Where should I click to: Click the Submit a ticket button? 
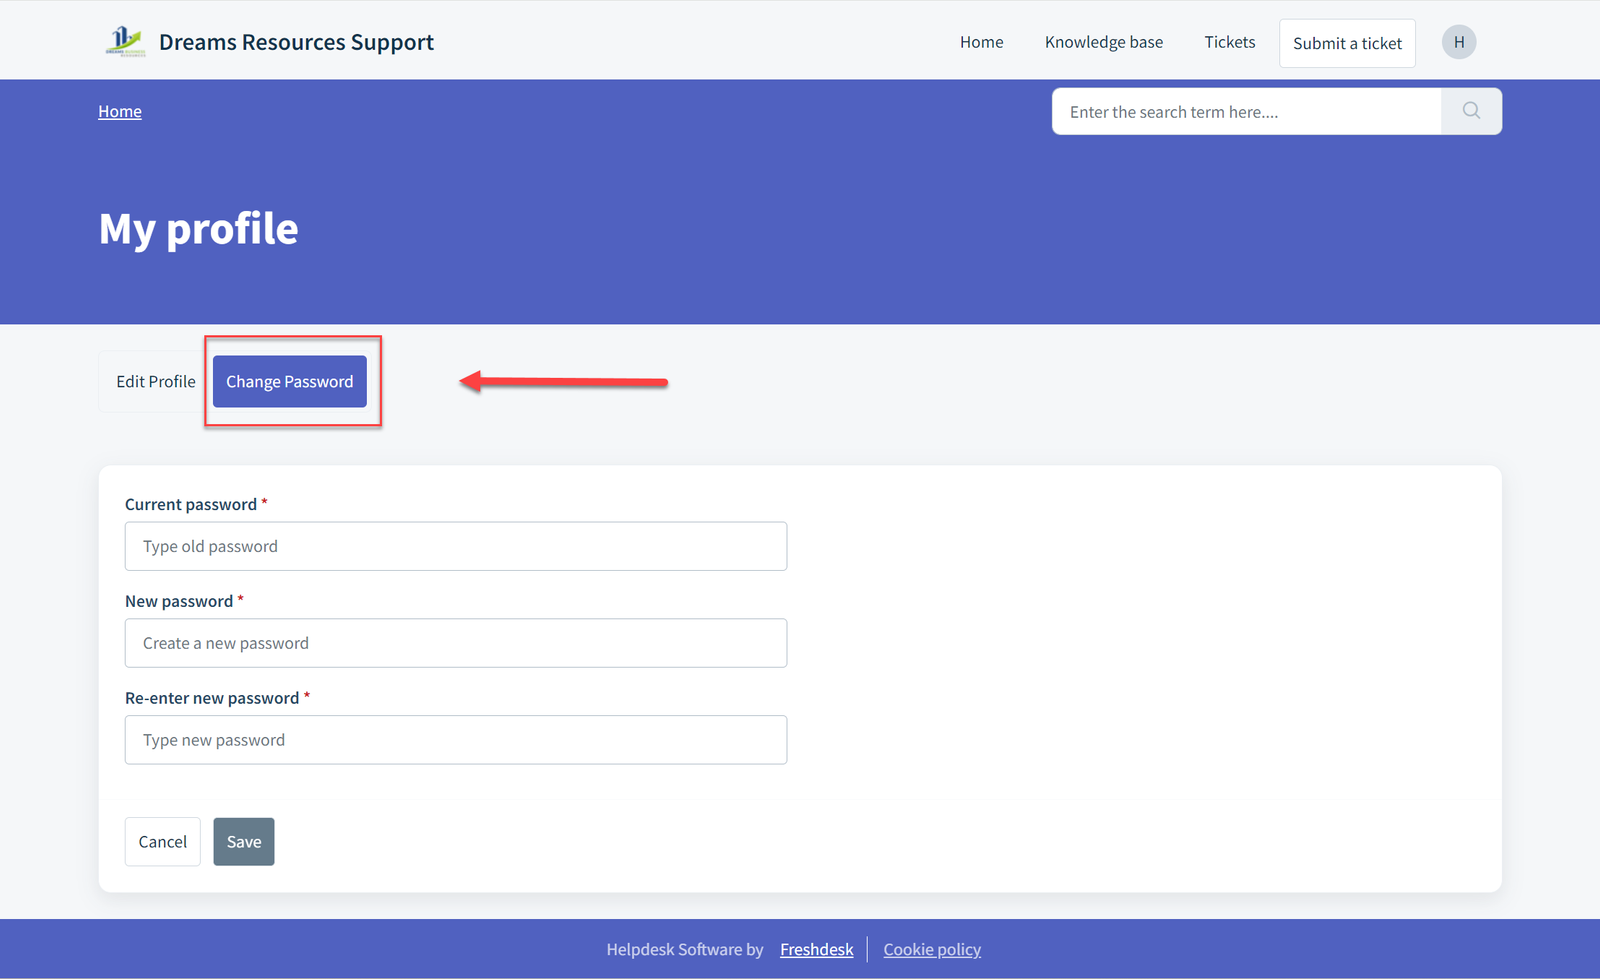click(1347, 43)
